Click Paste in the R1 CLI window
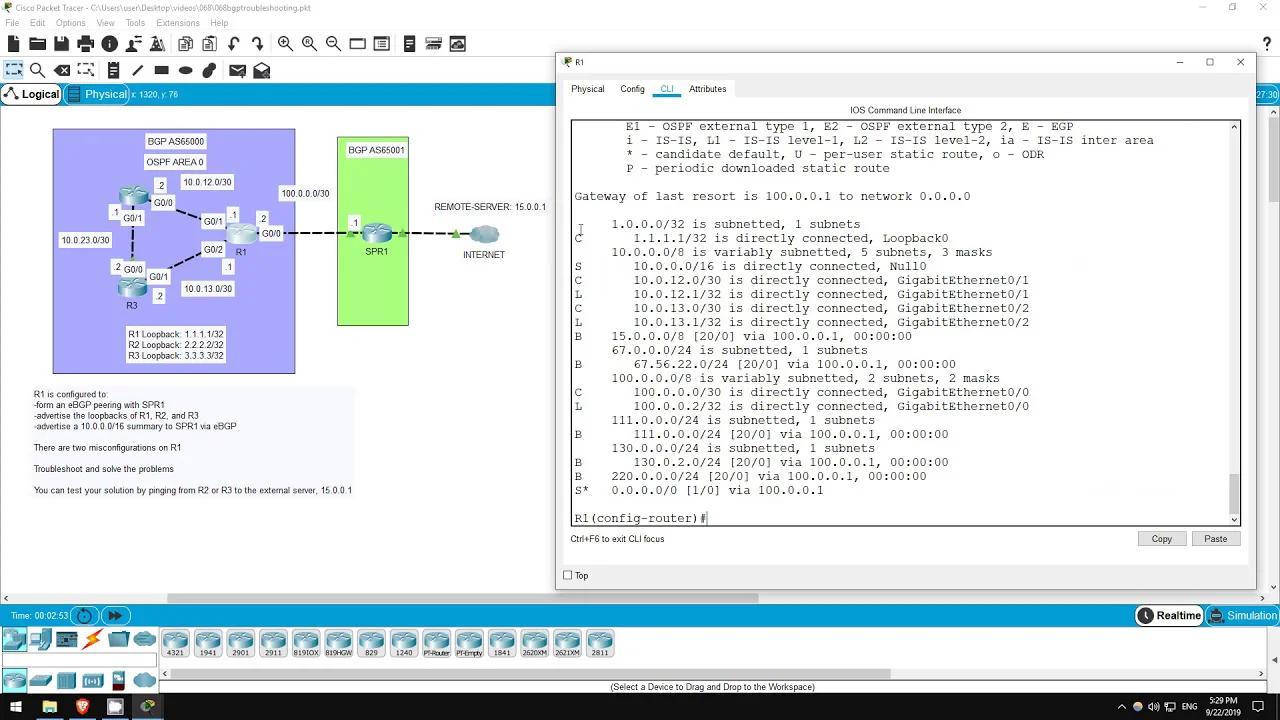 pos(1216,539)
